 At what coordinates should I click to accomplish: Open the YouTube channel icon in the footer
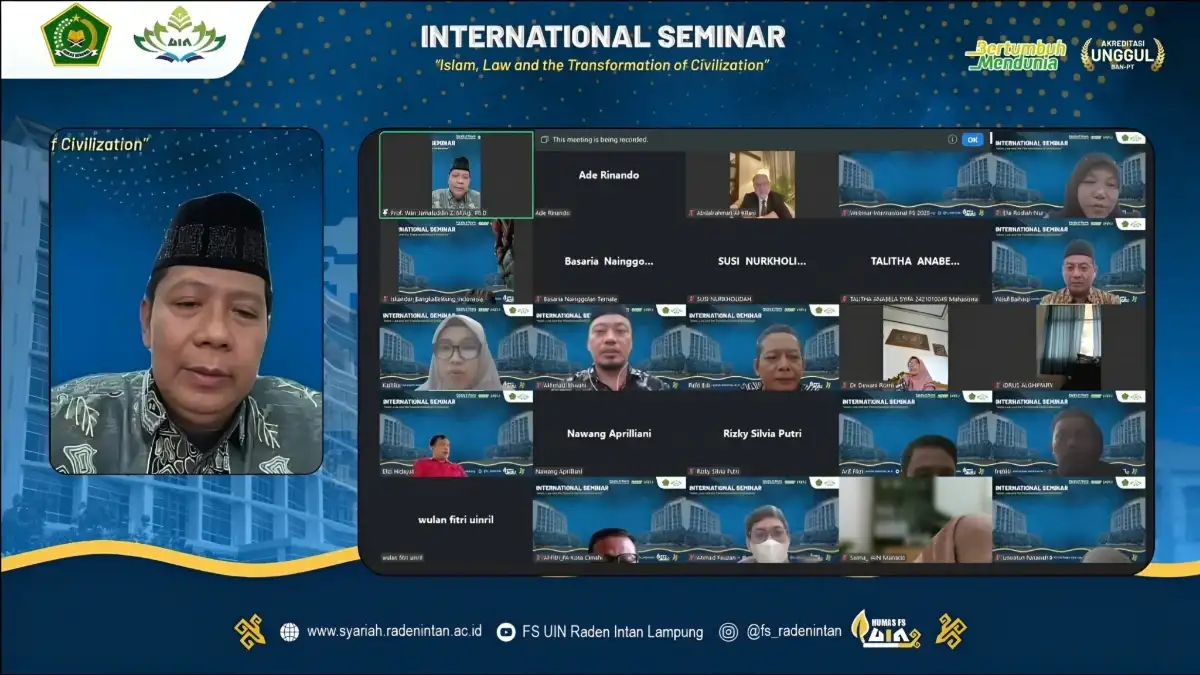505,631
